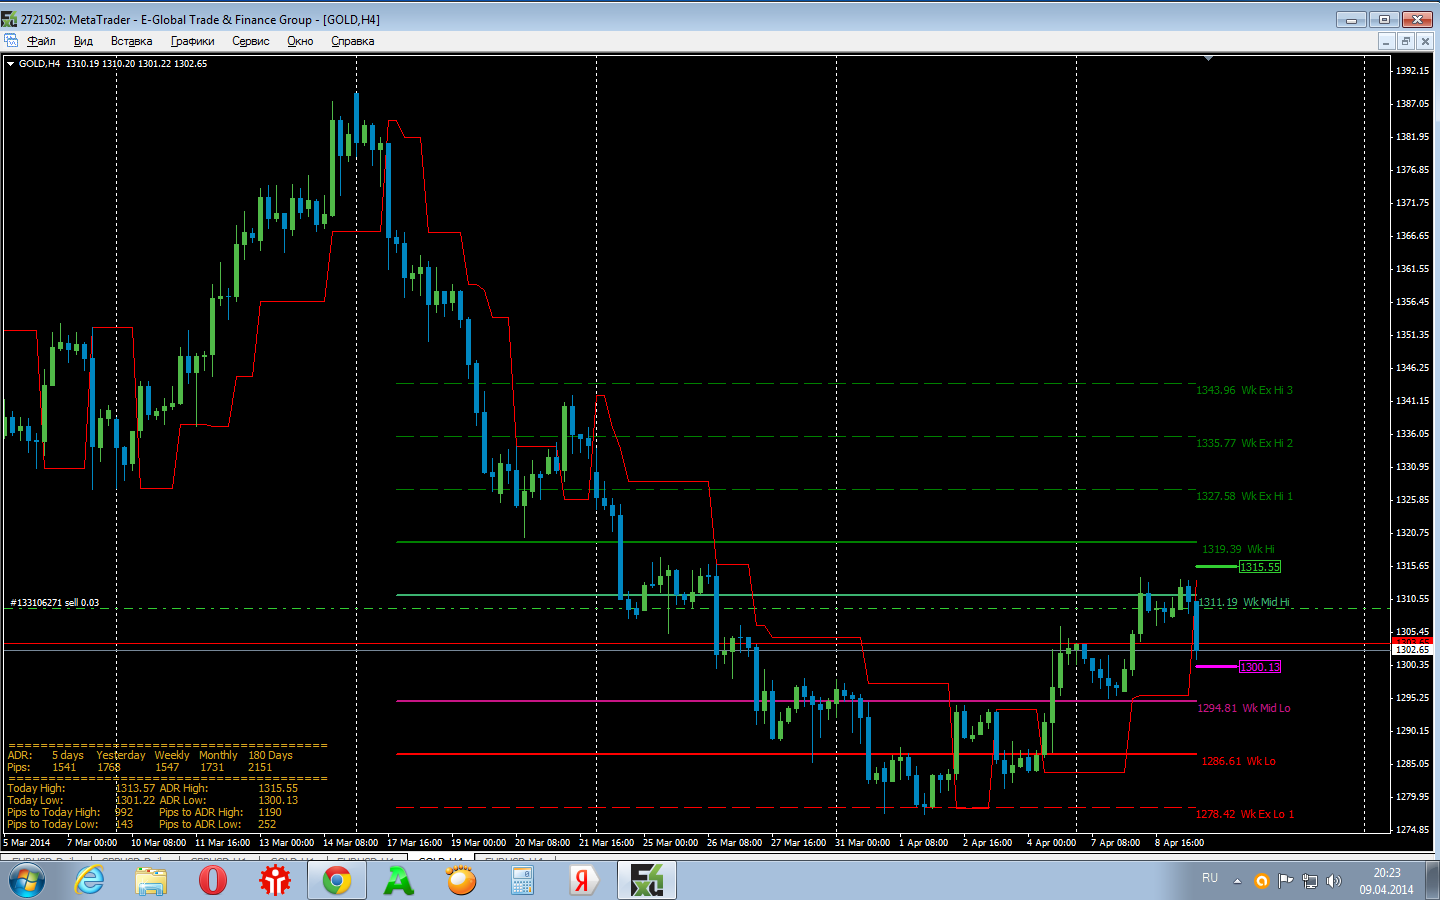Switch to Google Chrome in the taskbar
The width and height of the screenshot is (1440, 900).
[337, 881]
